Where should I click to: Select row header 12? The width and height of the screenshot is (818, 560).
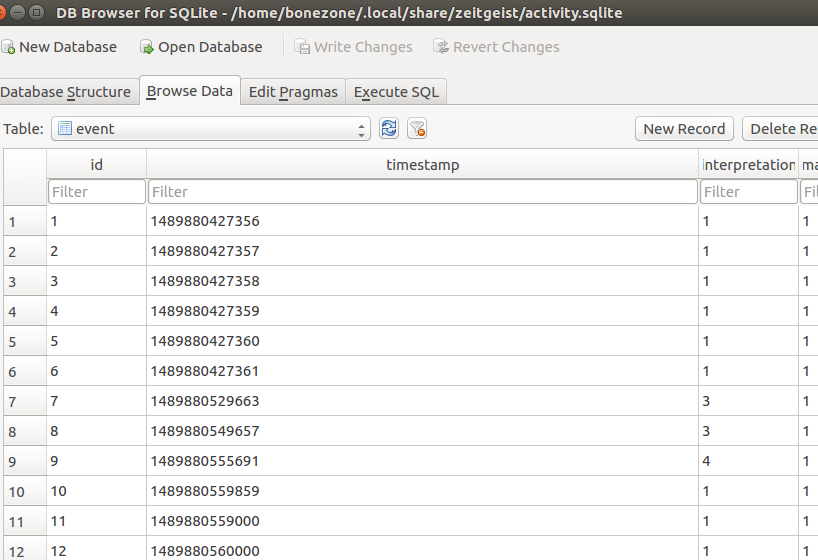(x=25, y=549)
